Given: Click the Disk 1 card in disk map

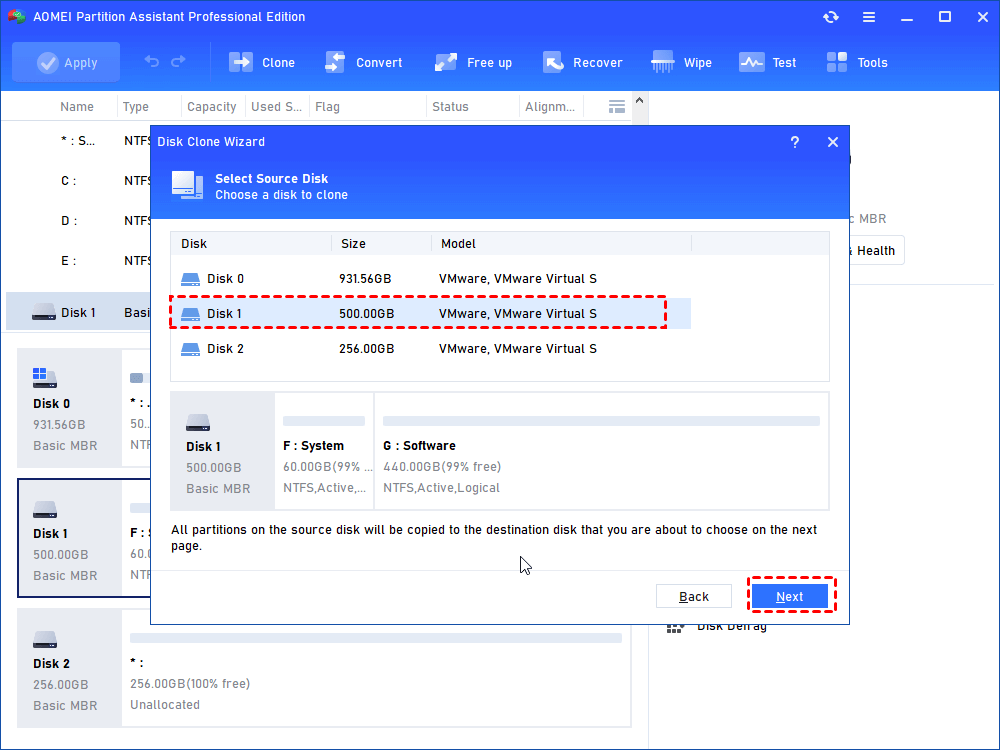Looking at the screenshot, I should (x=70, y=538).
